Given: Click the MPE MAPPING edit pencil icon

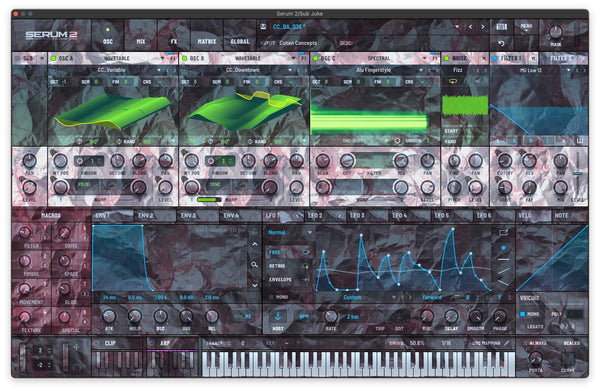Looking at the screenshot, I should click(x=507, y=343).
